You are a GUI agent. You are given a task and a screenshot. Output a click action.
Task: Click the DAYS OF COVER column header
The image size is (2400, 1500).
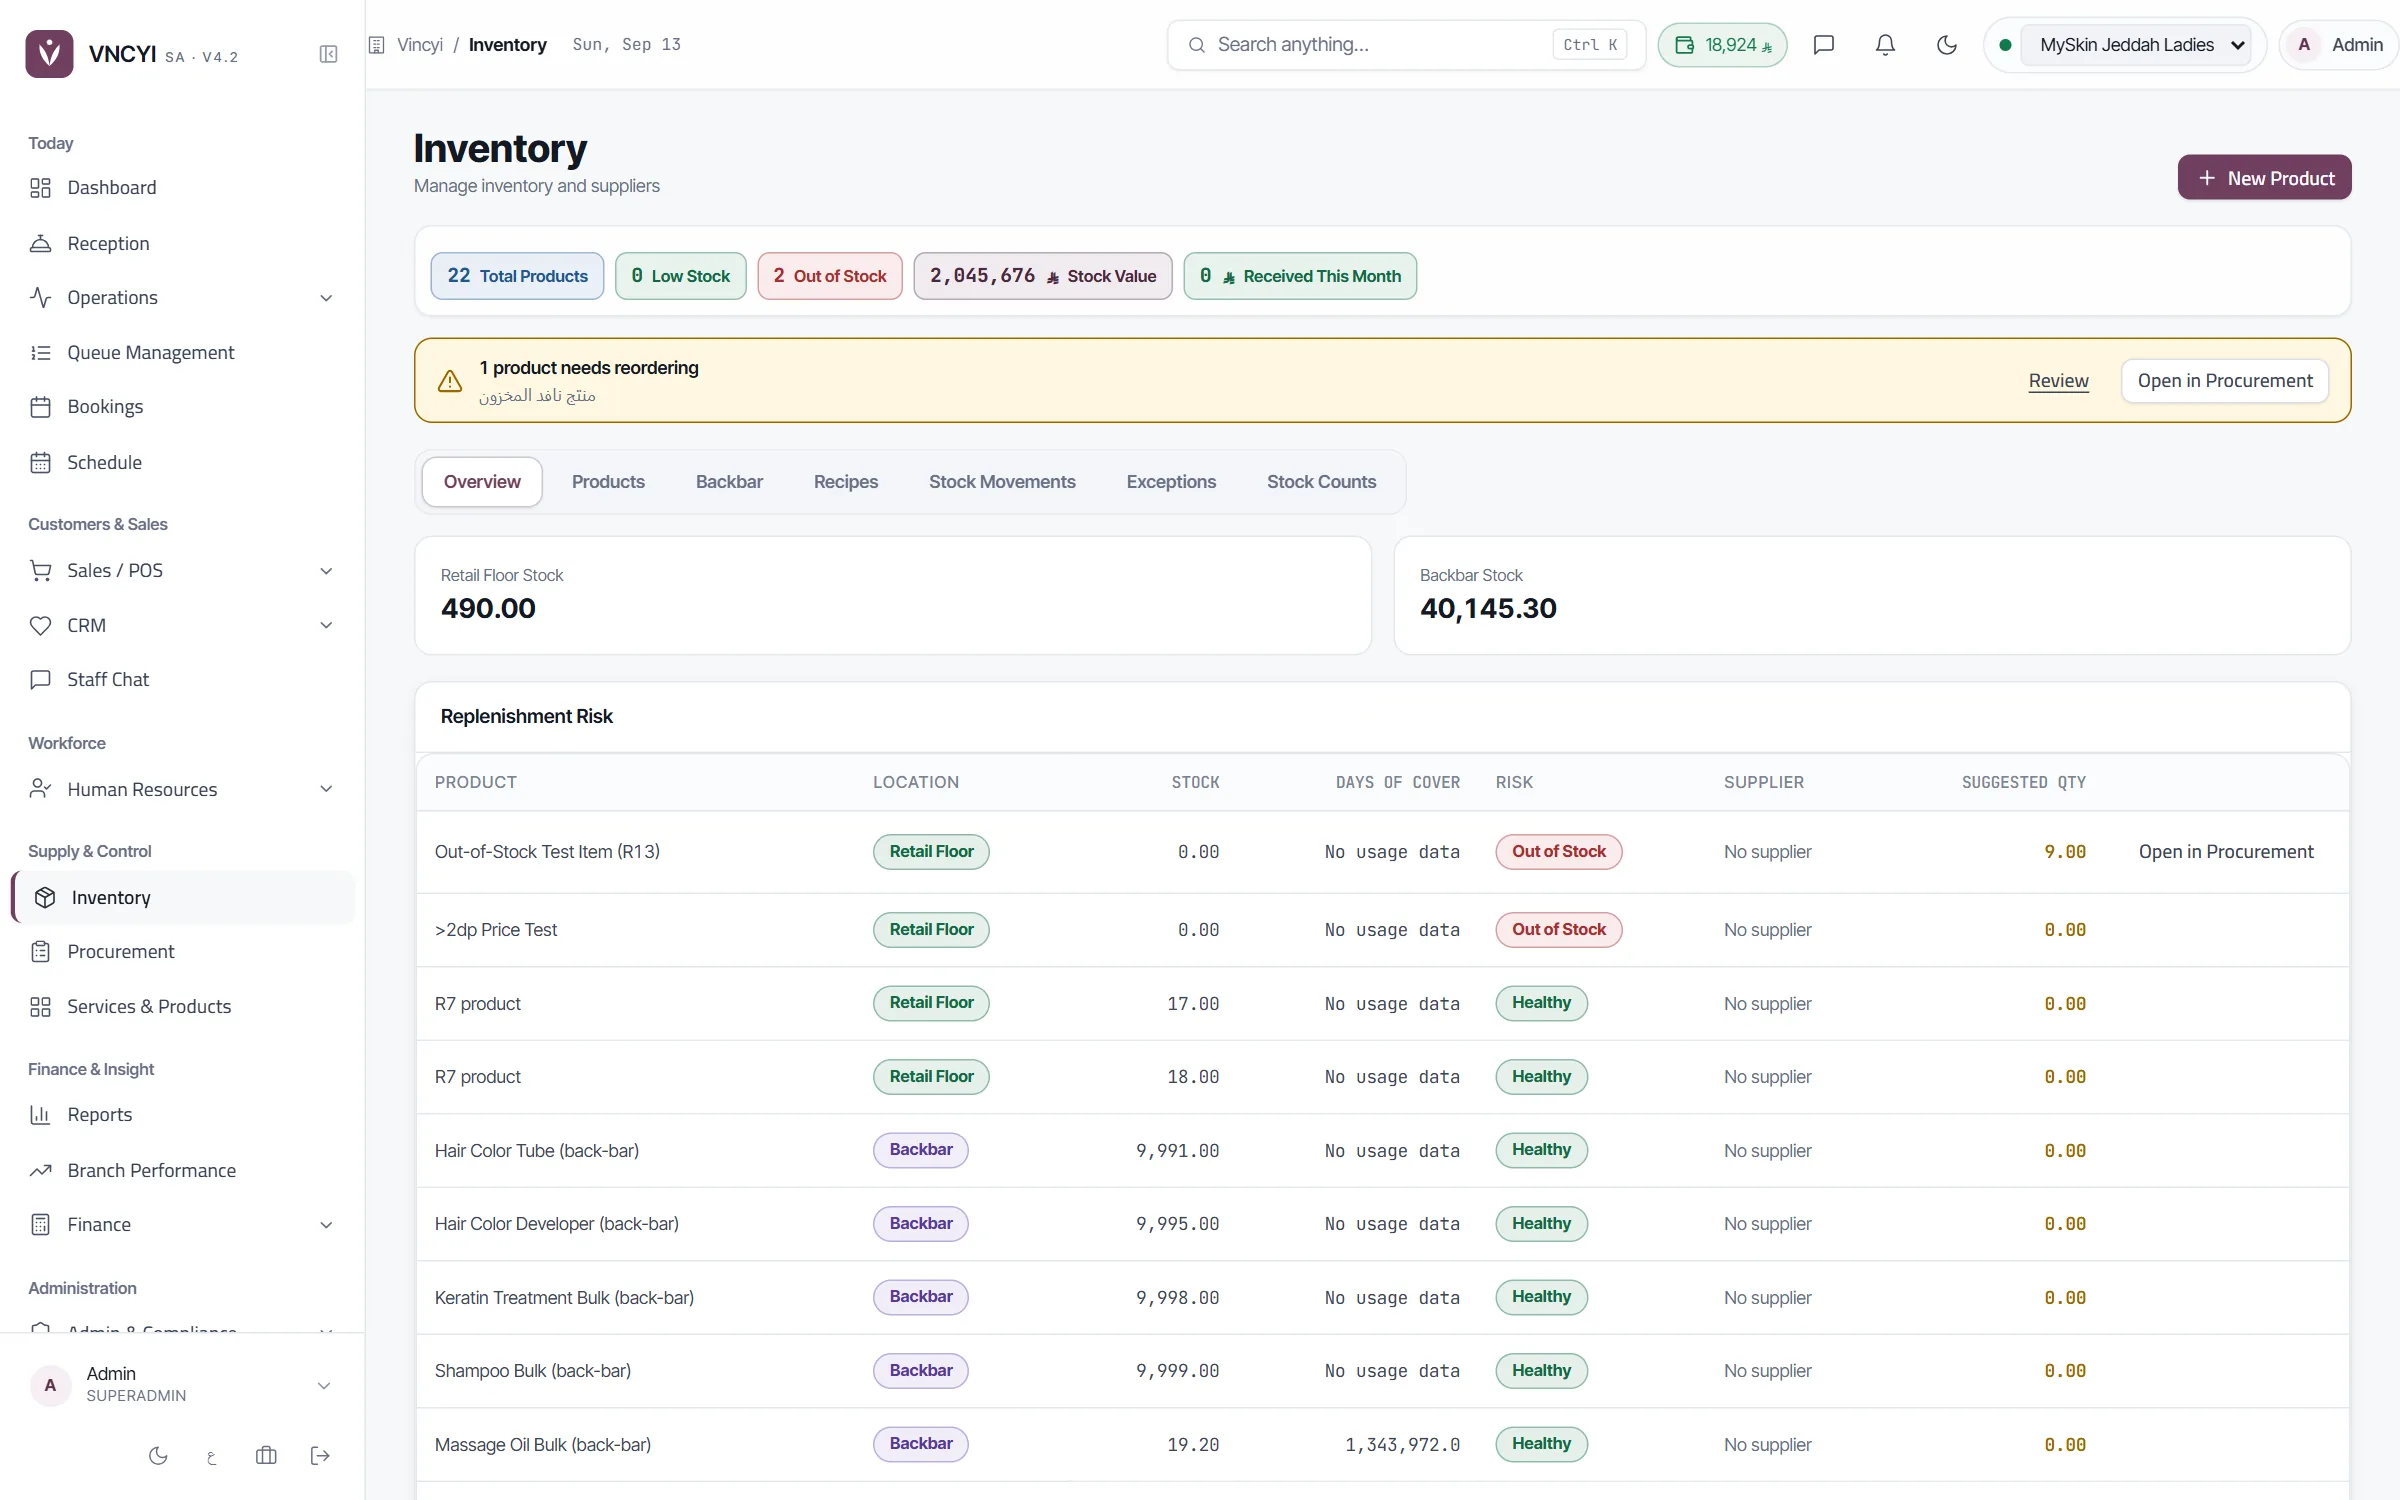tap(1398, 783)
